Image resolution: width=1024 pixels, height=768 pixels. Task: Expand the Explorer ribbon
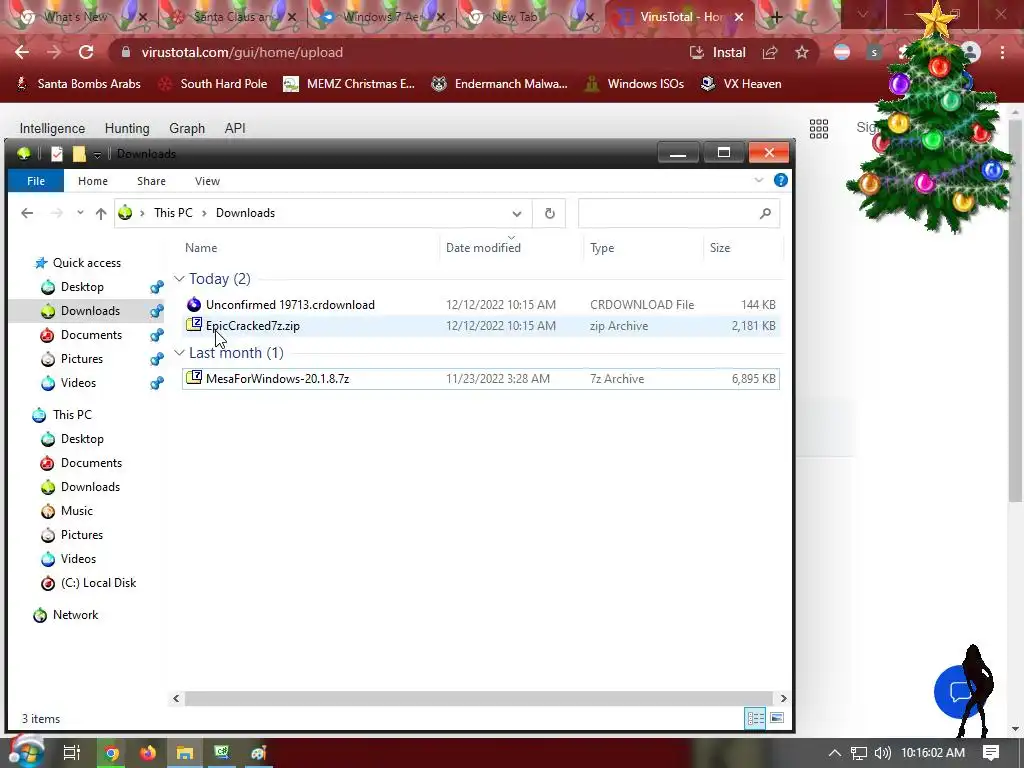click(759, 180)
